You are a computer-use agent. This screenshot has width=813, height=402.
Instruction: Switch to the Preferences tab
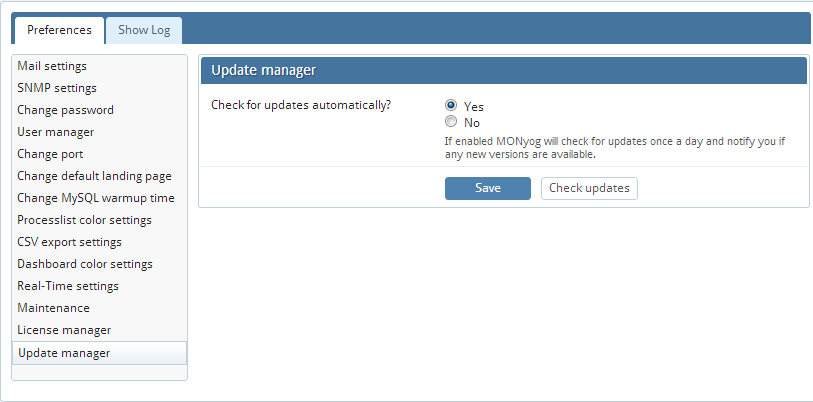pos(59,30)
